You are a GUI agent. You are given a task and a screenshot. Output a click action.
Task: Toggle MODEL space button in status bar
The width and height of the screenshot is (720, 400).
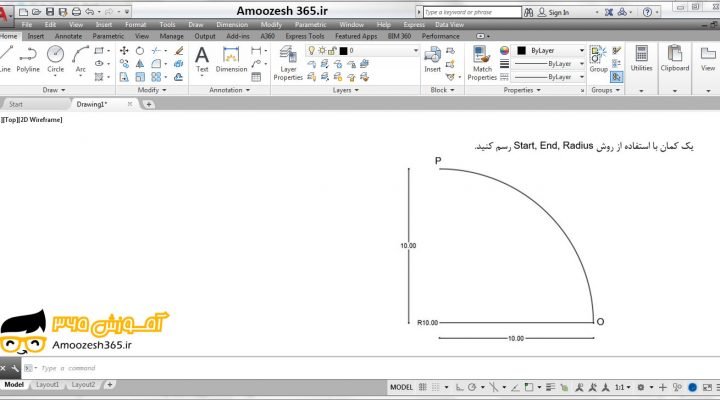pos(401,387)
